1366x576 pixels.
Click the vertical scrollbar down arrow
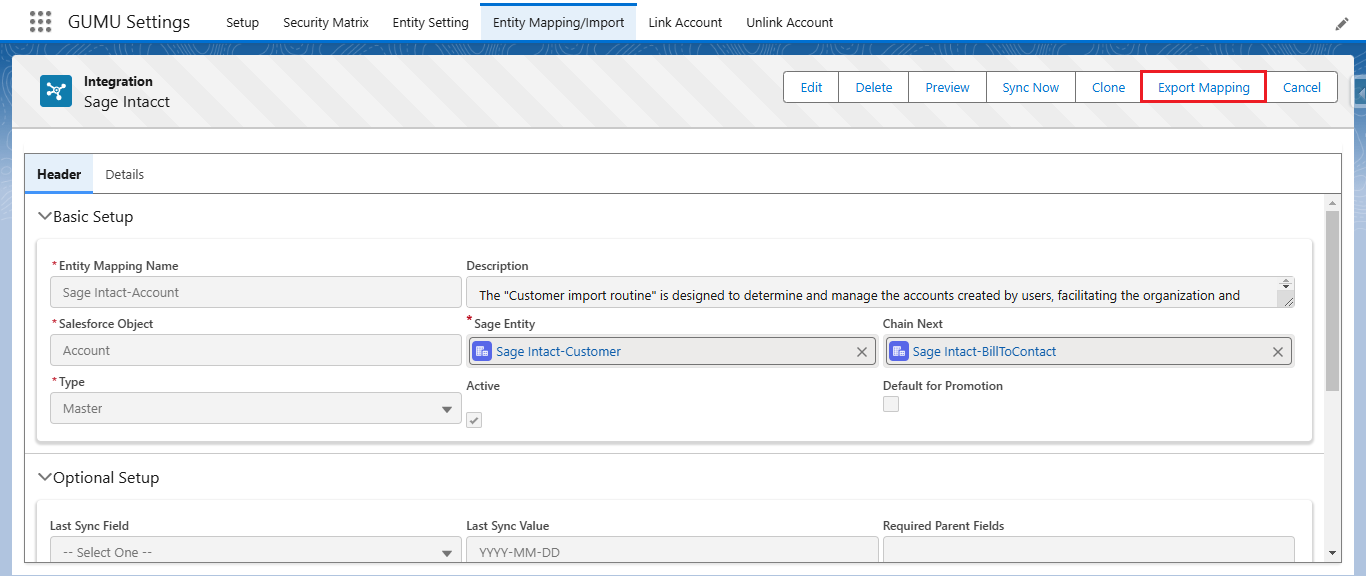coord(1332,552)
